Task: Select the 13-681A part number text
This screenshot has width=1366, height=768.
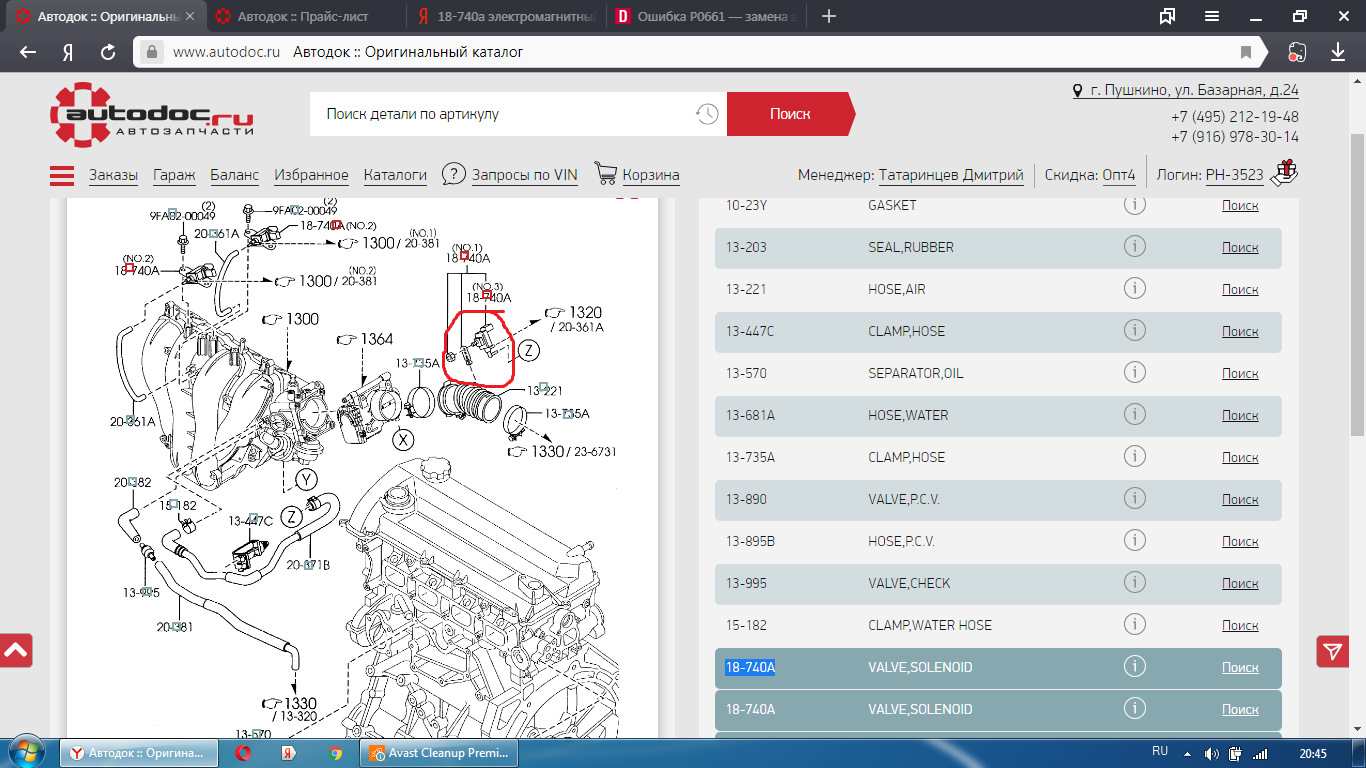Action: (x=750, y=415)
